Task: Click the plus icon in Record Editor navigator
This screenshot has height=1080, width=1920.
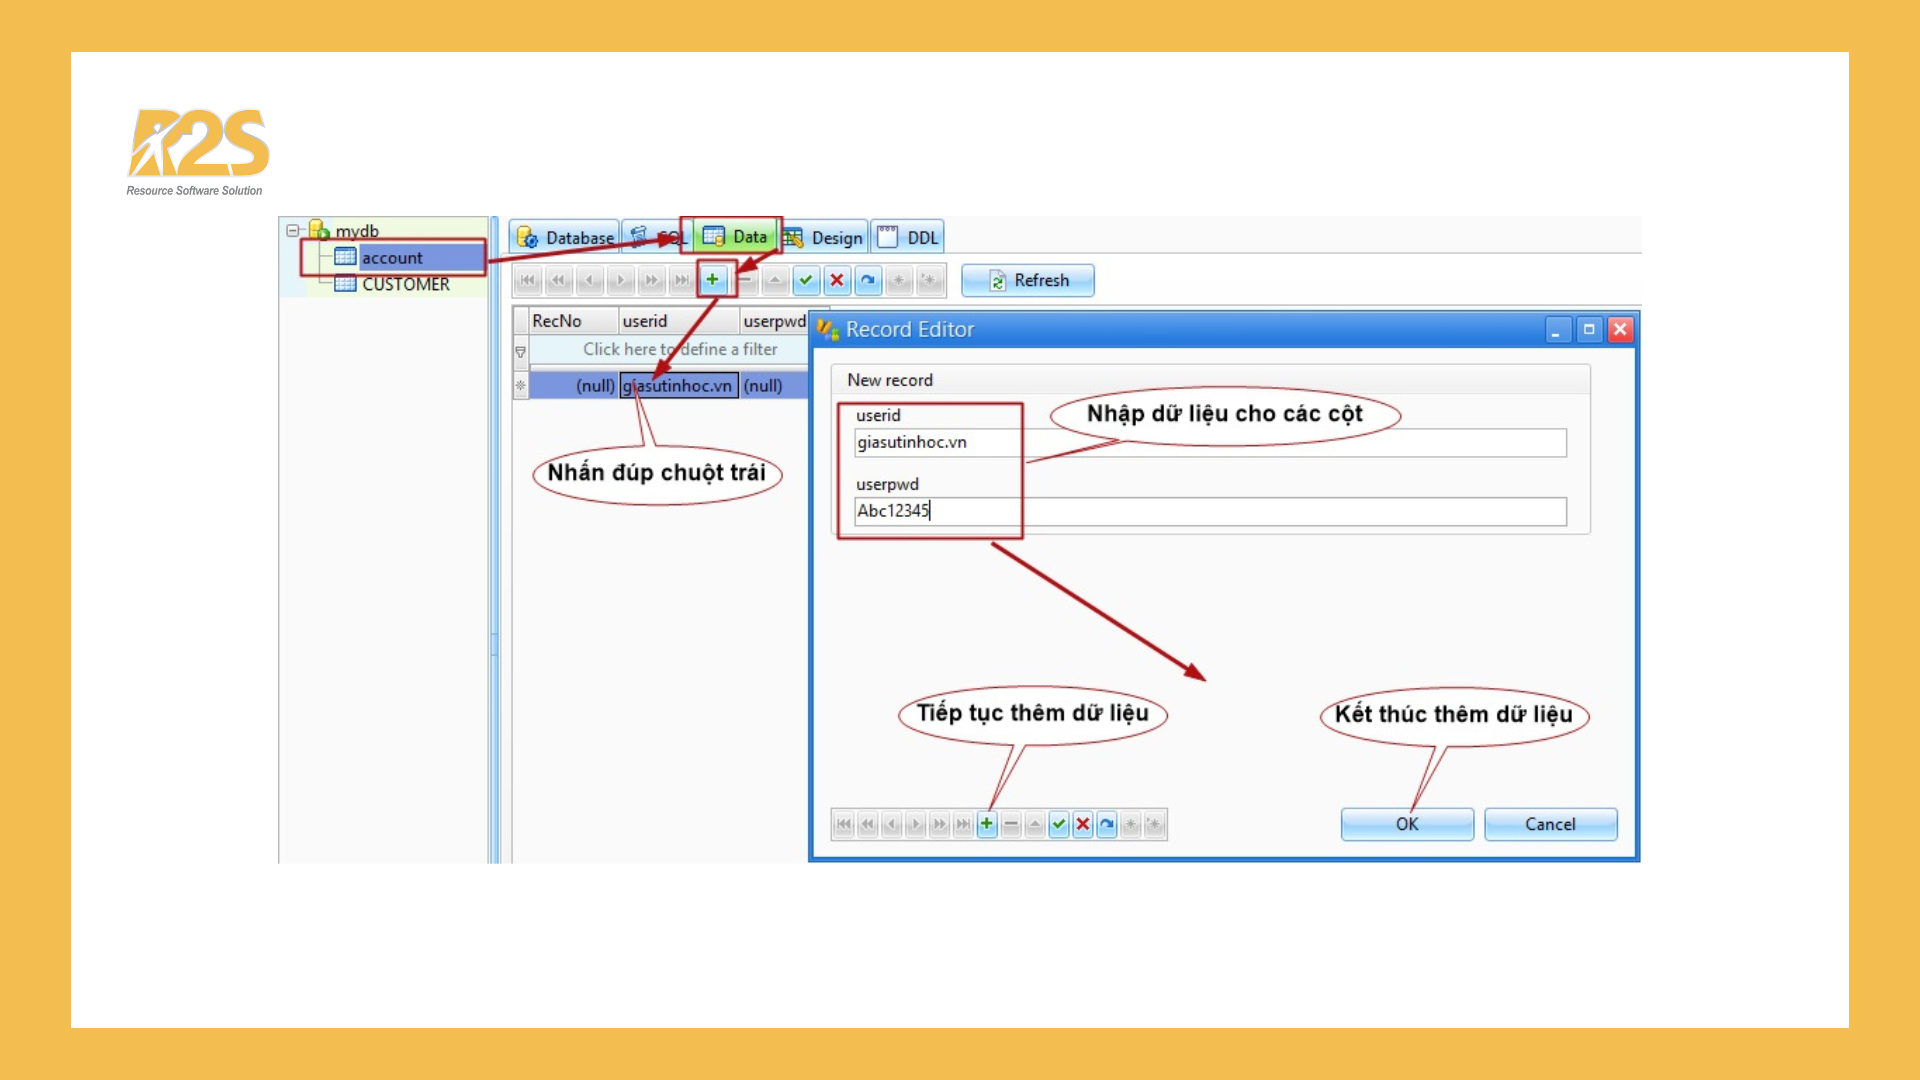Action: point(986,824)
